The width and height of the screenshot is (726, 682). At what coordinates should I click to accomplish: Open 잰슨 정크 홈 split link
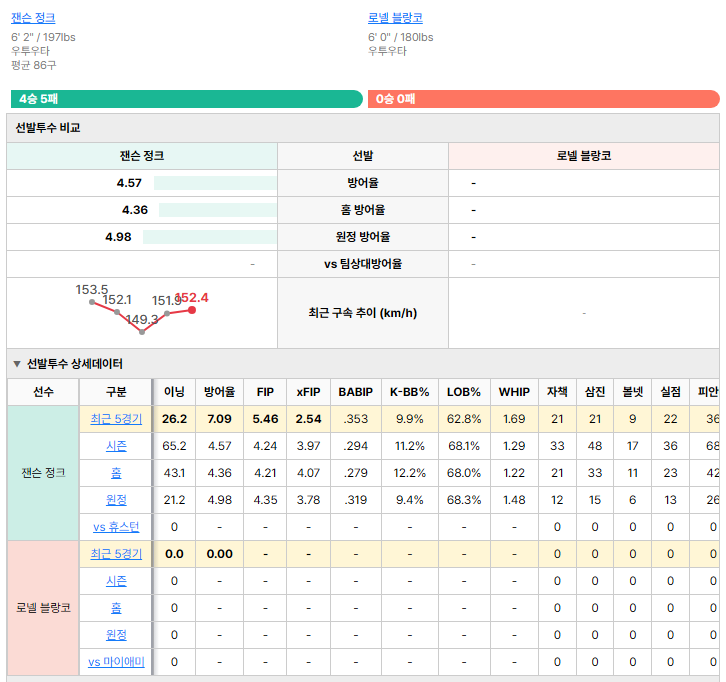(x=116, y=473)
